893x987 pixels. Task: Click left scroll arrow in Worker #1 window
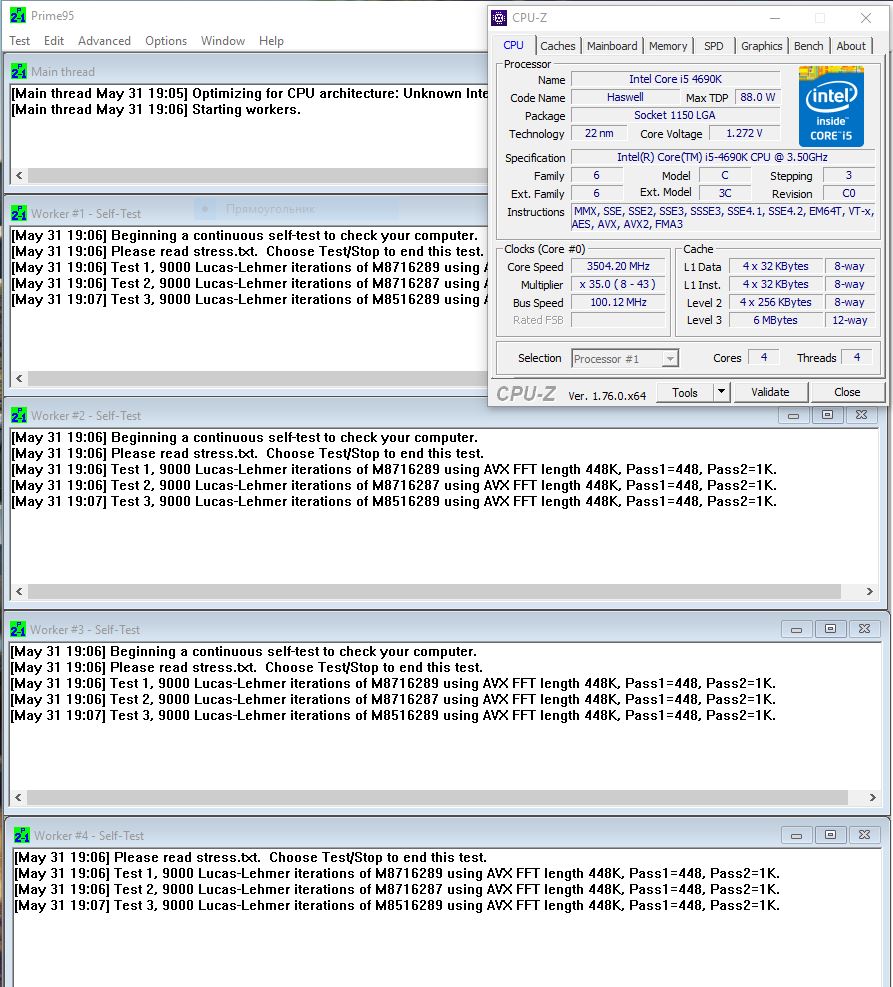(x=19, y=378)
